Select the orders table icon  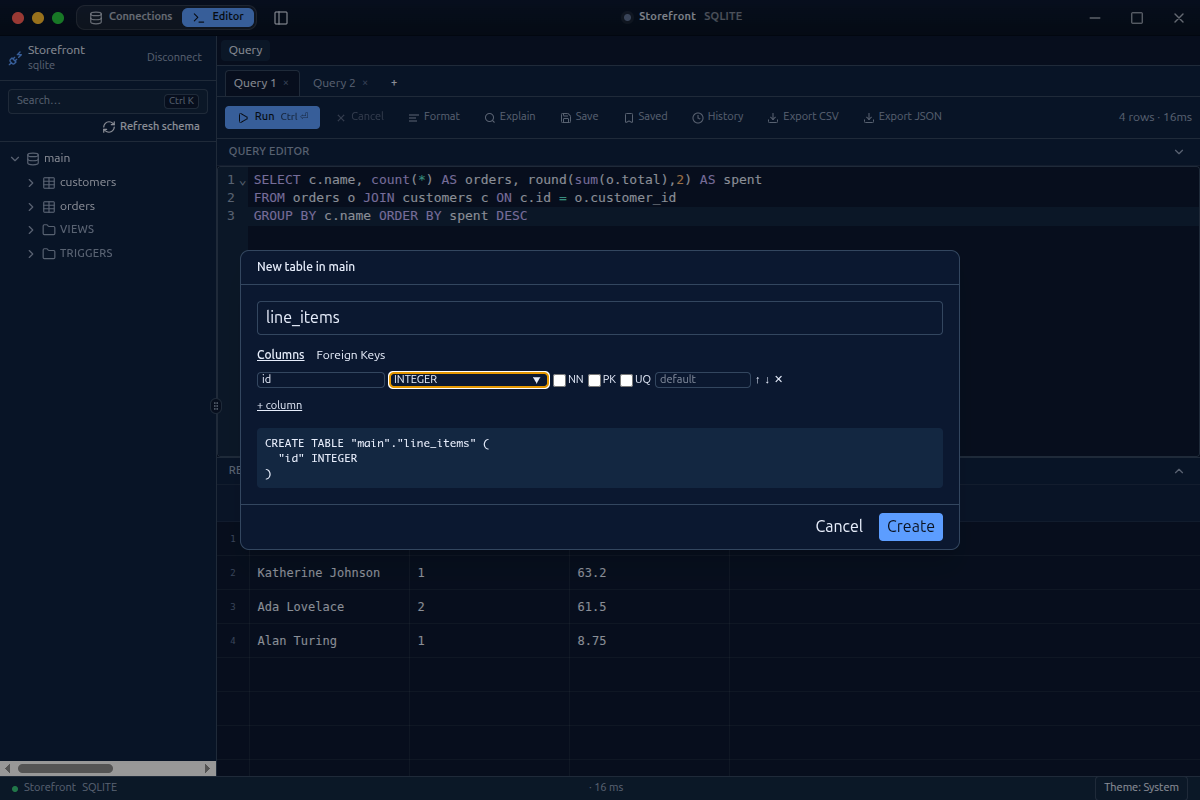click(49, 206)
